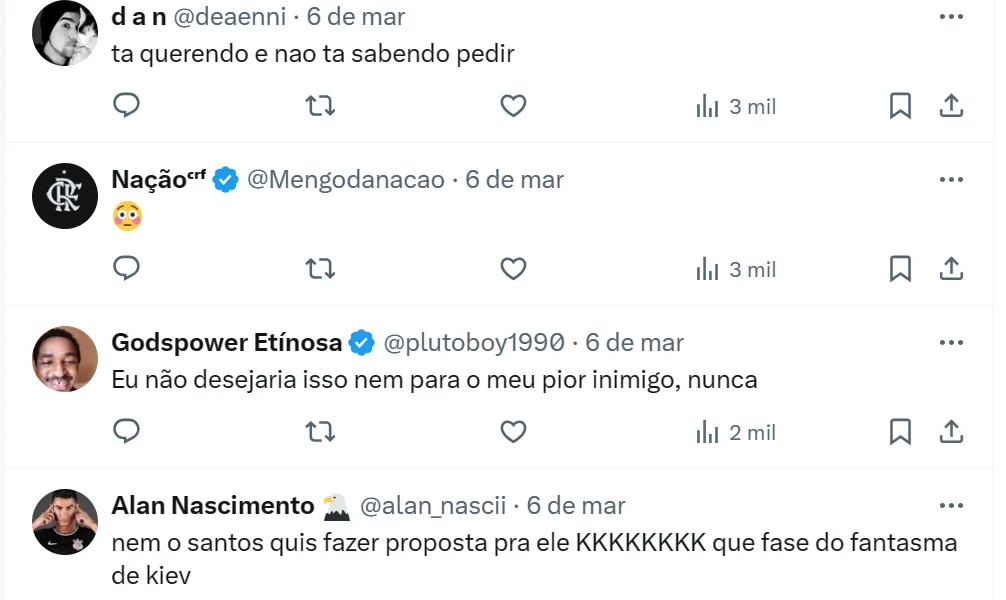Open more options for d a n's tweet
The height and width of the screenshot is (600, 1006).
pyautogui.click(x=951, y=16)
